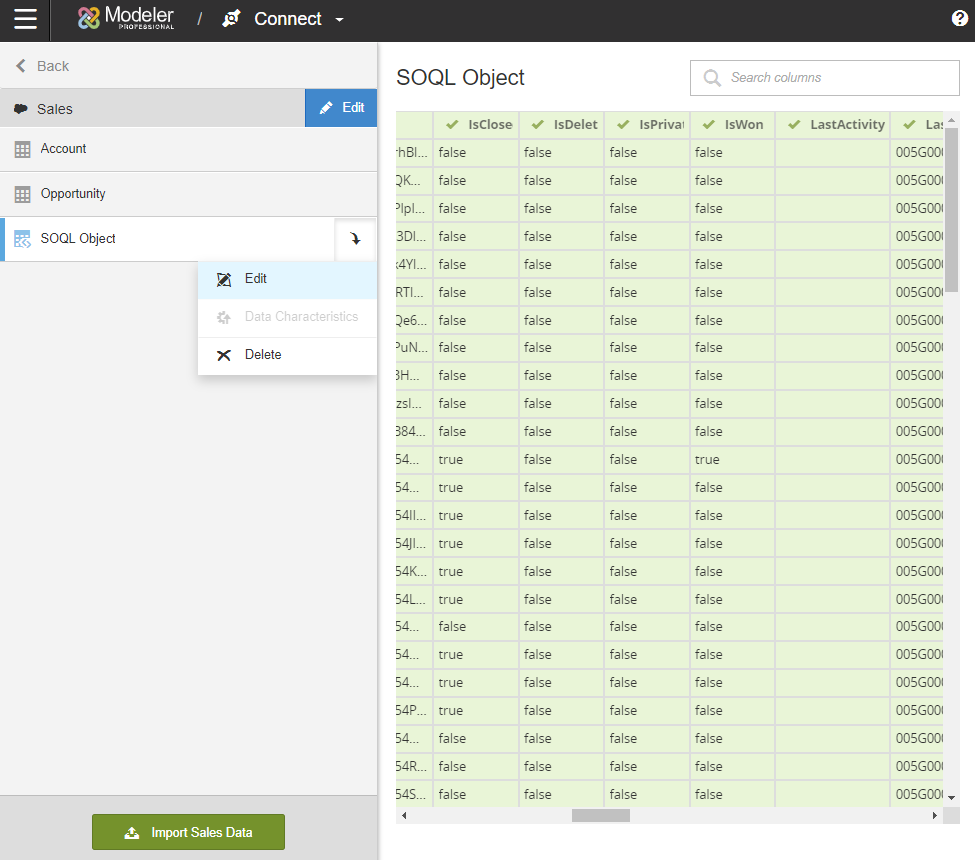Screen dimensions: 975x860
Task: Open the hamburger main menu
Action: [x=25, y=19]
